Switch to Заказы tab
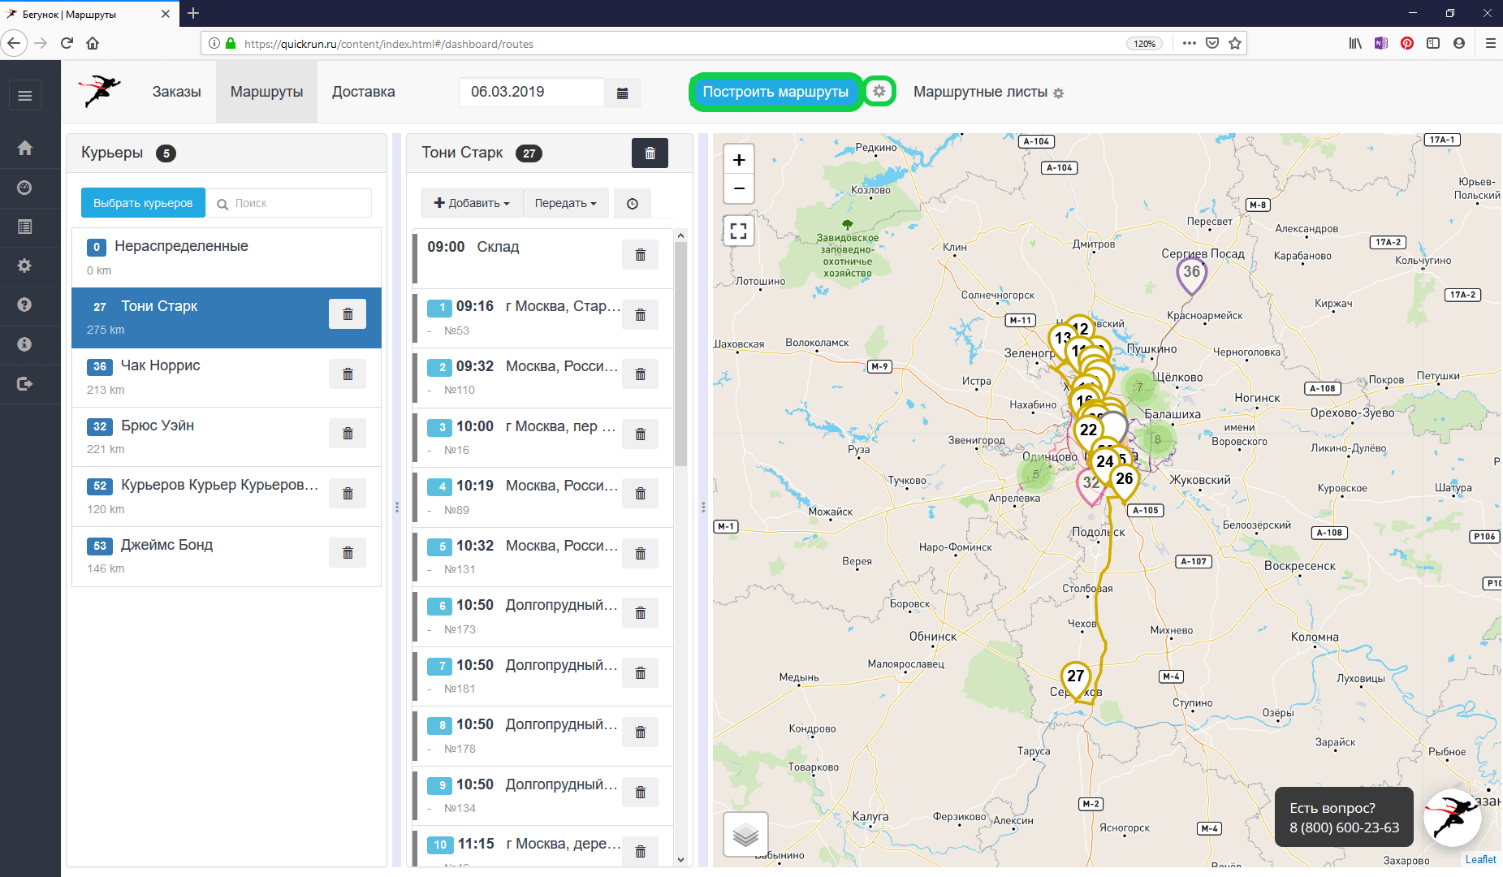This screenshot has height=877, width=1503. point(176,92)
